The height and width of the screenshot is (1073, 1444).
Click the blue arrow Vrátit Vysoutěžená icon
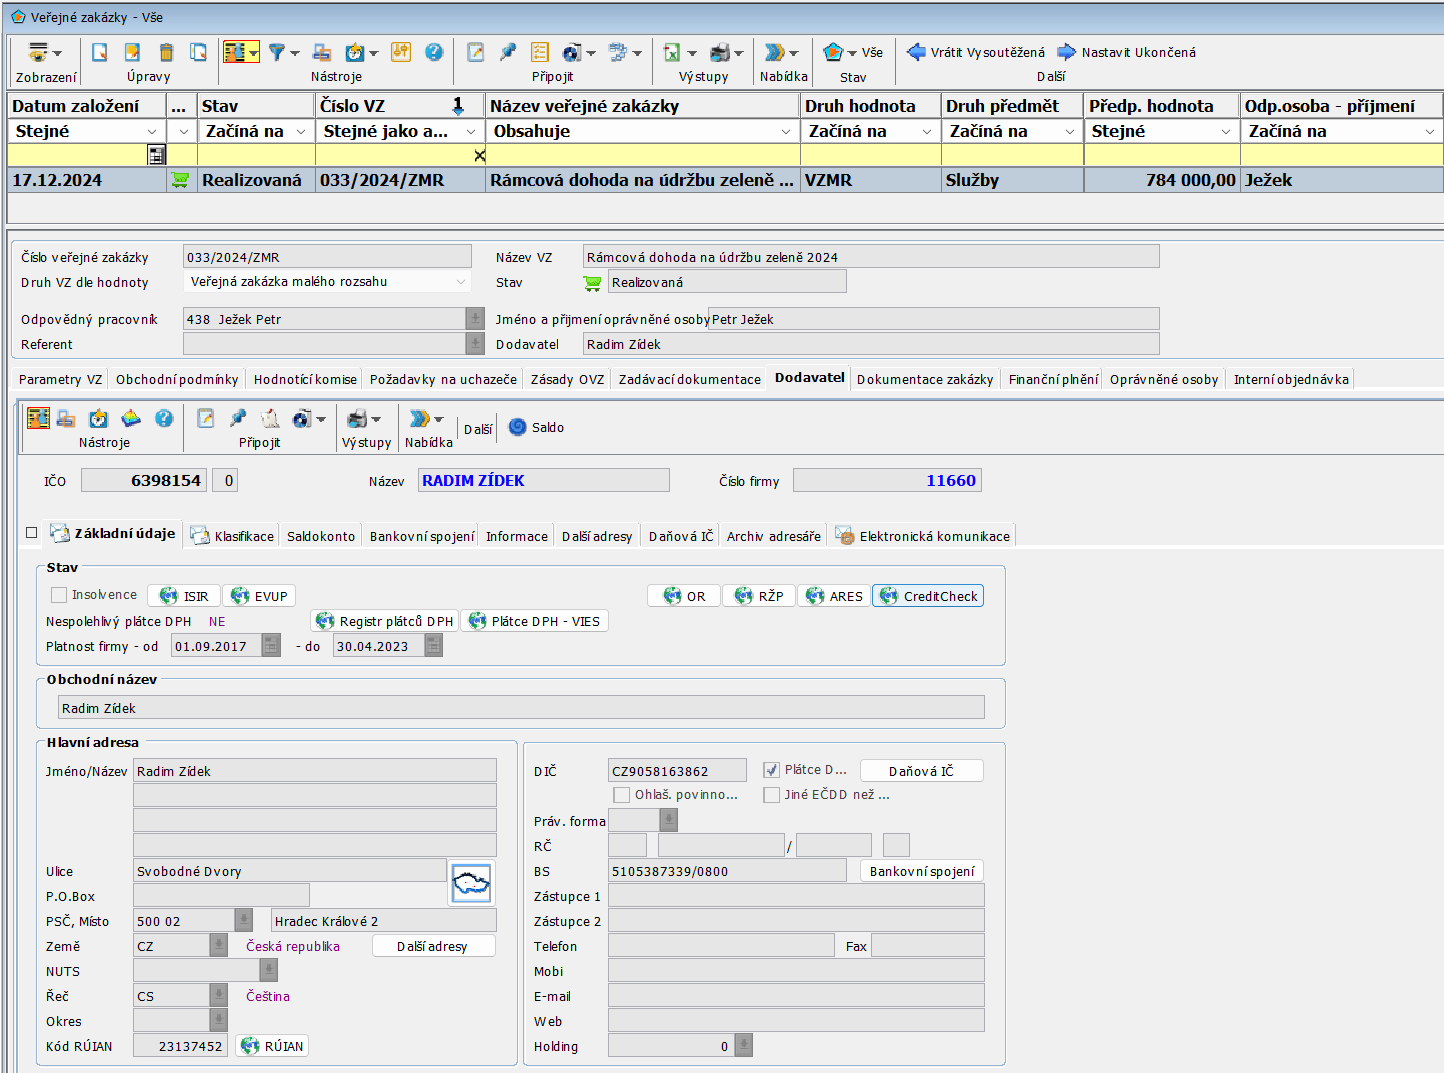point(916,52)
